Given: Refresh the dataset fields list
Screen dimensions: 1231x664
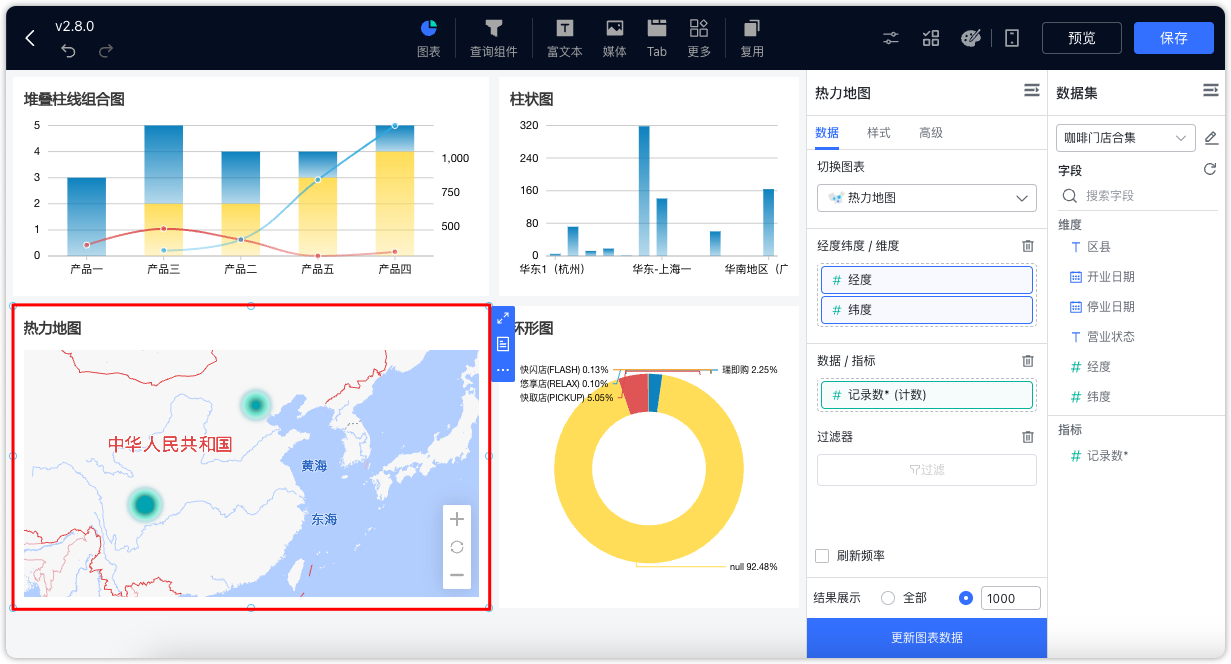Looking at the screenshot, I should [x=1209, y=168].
